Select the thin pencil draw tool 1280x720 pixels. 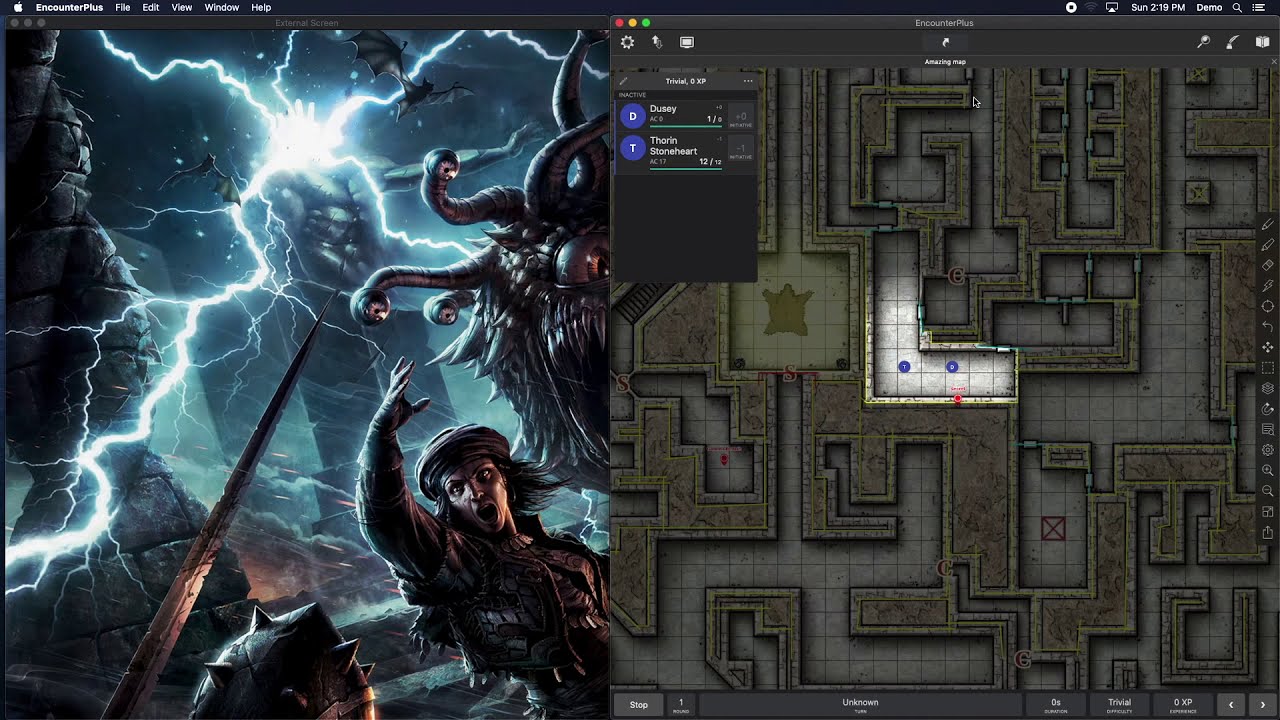click(x=1268, y=225)
